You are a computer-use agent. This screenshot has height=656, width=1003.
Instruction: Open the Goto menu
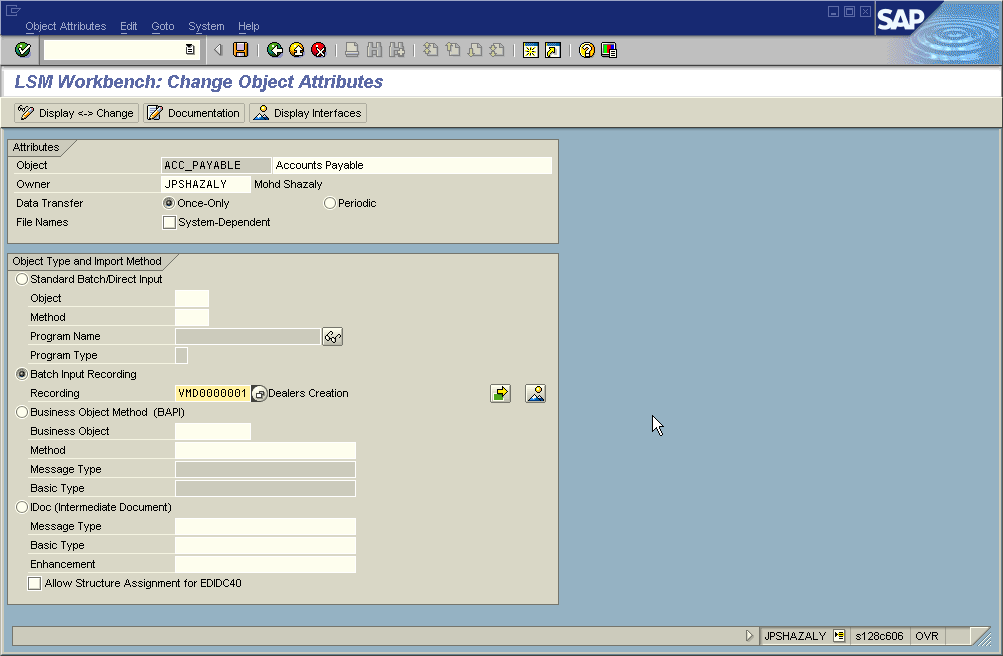[162, 26]
